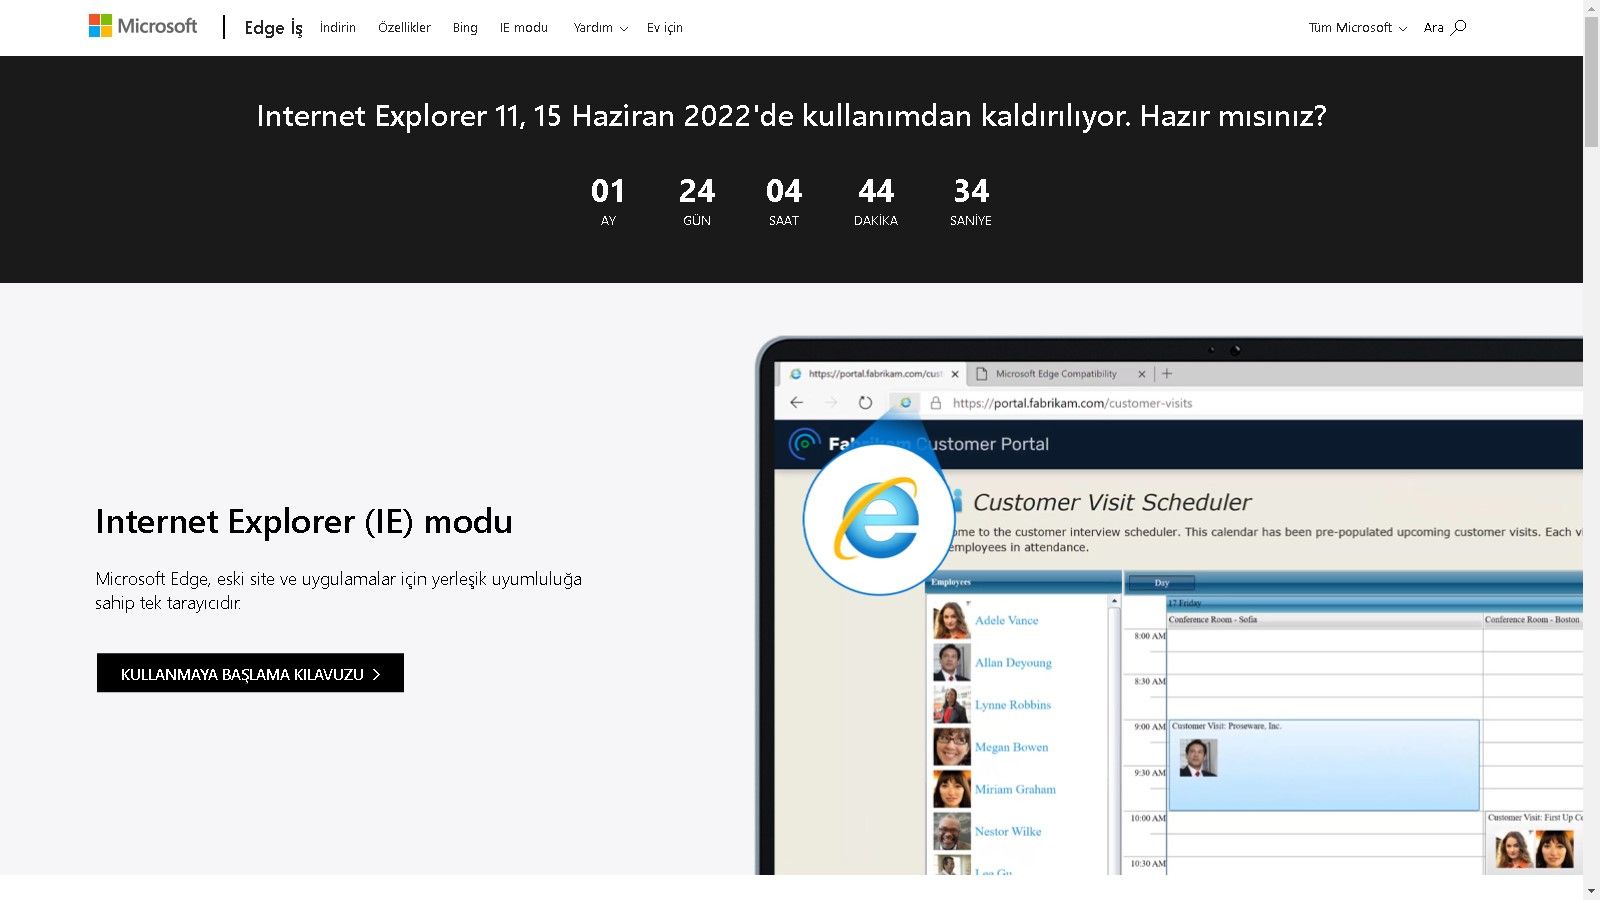Screen dimensions: 1600x900
Task: Click Adele Vance's photo
Action: [x=951, y=620]
